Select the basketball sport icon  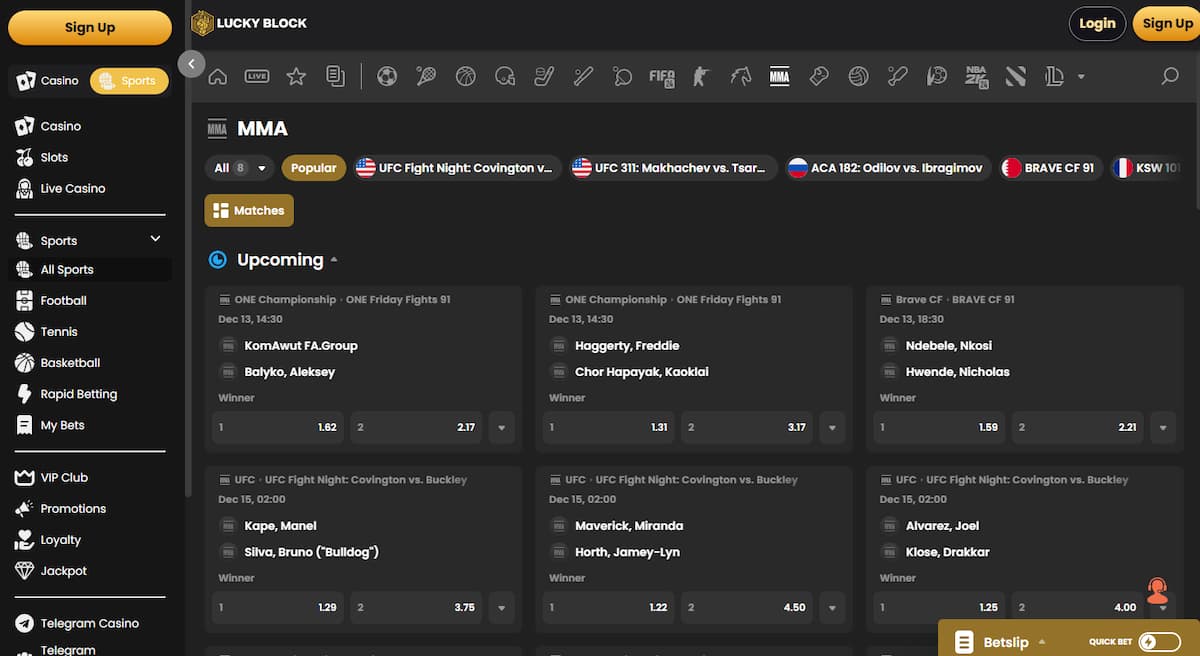465,76
